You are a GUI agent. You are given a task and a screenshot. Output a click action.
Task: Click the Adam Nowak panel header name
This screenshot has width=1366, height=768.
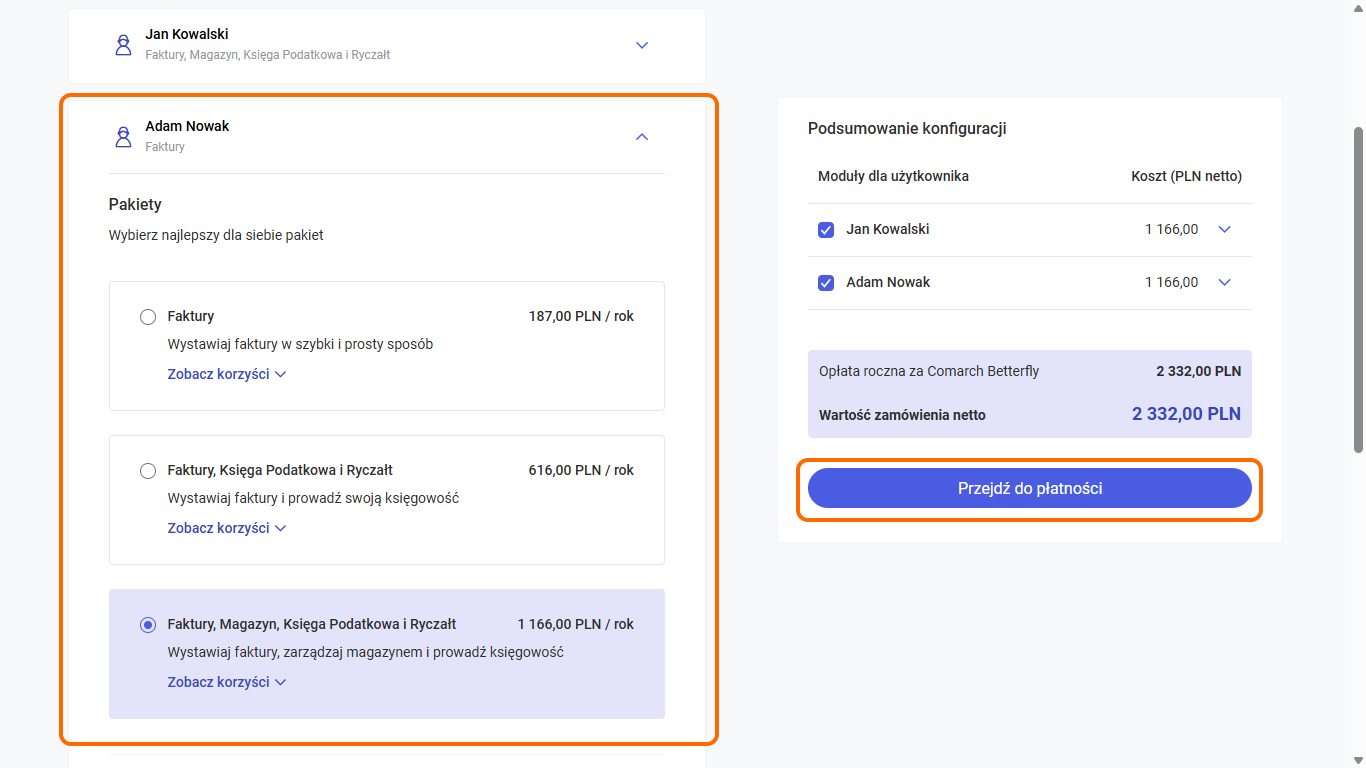pyautogui.click(x=187, y=127)
